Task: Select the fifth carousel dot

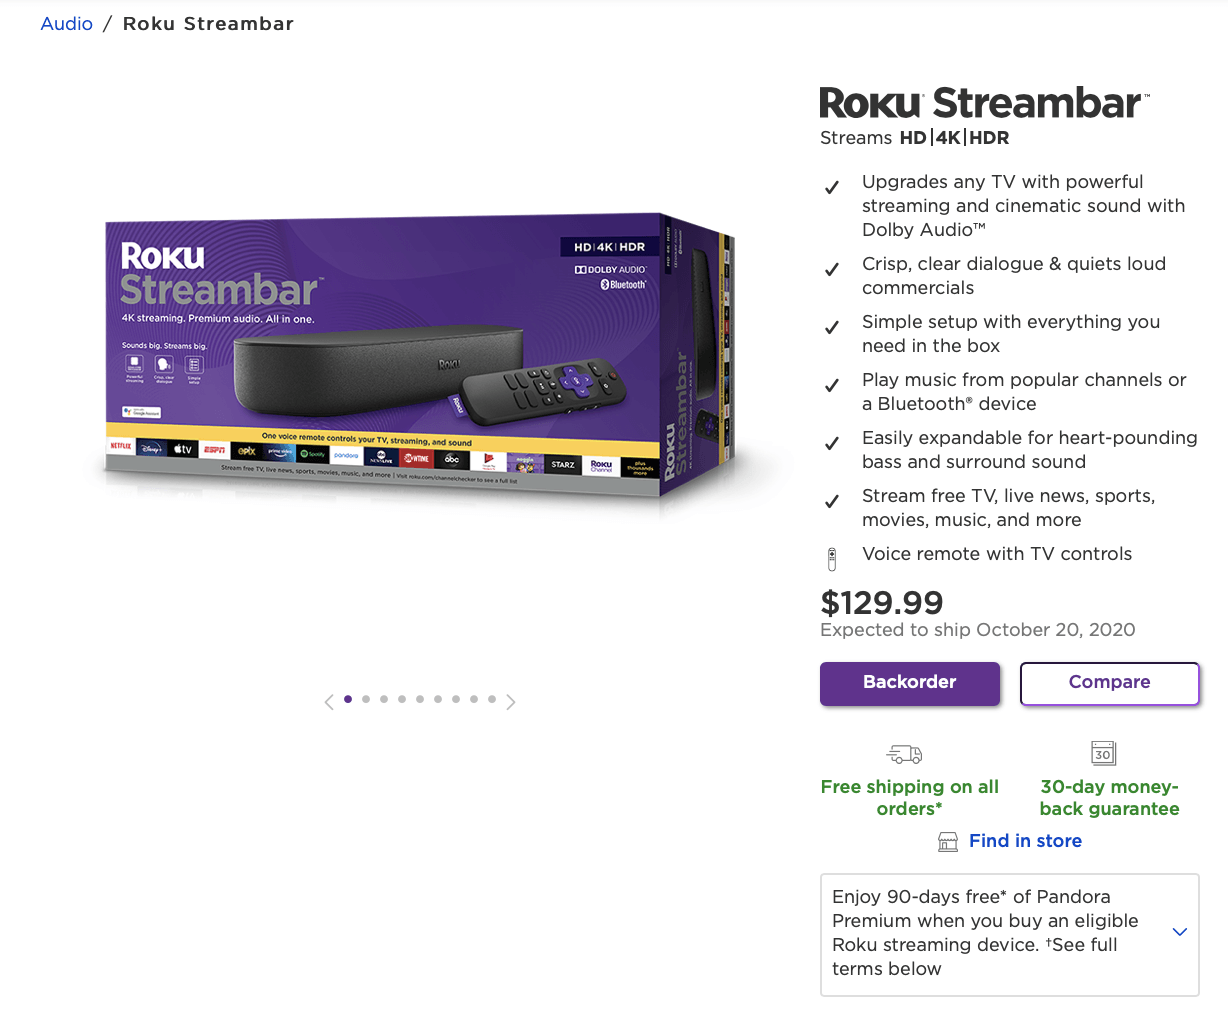Action: (419, 700)
